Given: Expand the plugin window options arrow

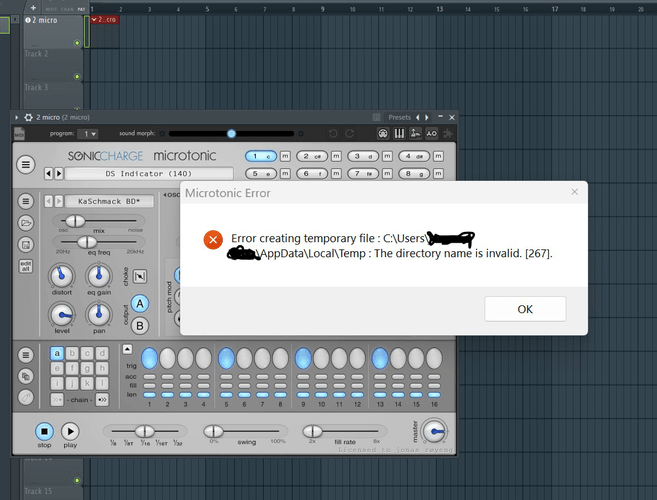Looking at the screenshot, I should (x=17, y=117).
